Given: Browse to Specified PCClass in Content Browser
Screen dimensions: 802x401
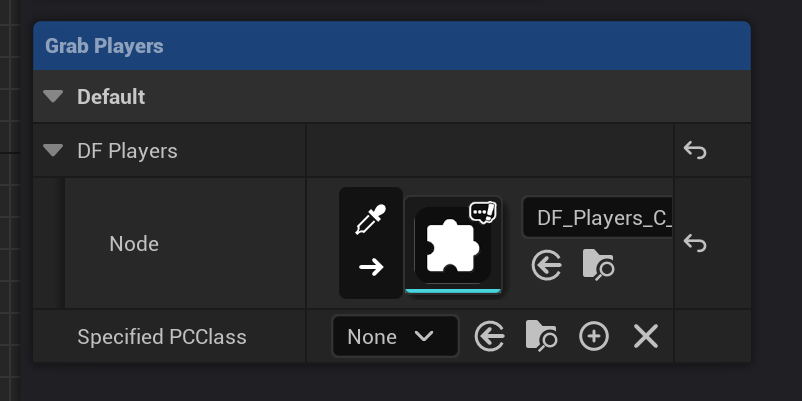Looking at the screenshot, I should (x=541, y=337).
